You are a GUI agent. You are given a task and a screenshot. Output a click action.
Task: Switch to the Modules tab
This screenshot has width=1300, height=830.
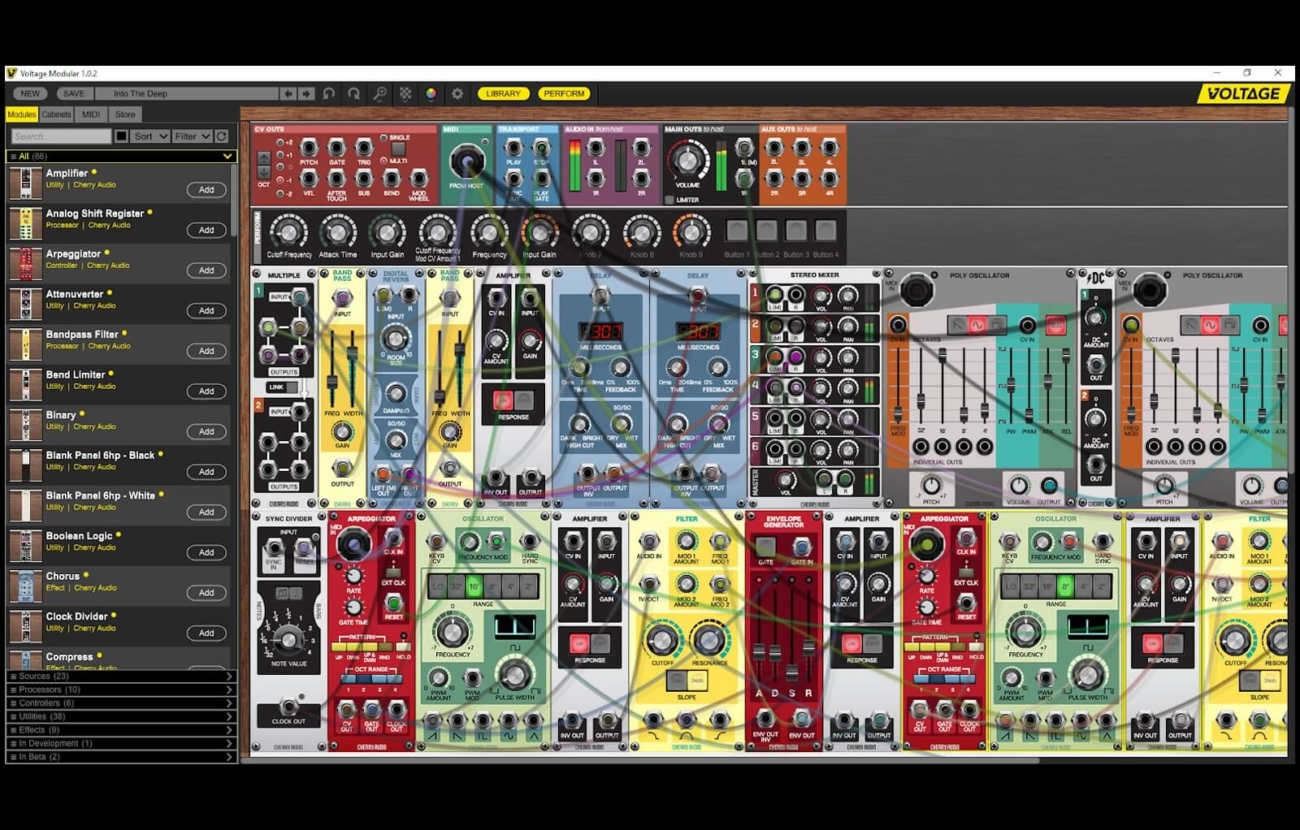click(x=21, y=115)
